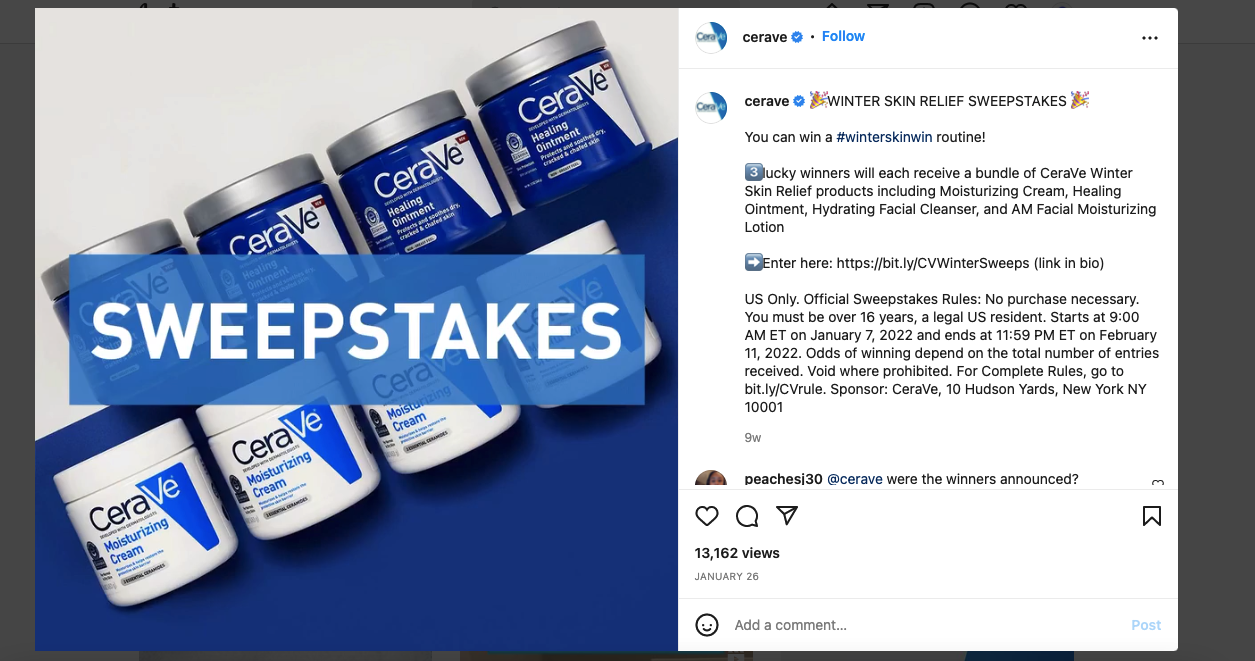The width and height of the screenshot is (1255, 661).
Task: Open the emoji picker in comment box
Action: tap(707, 625)
